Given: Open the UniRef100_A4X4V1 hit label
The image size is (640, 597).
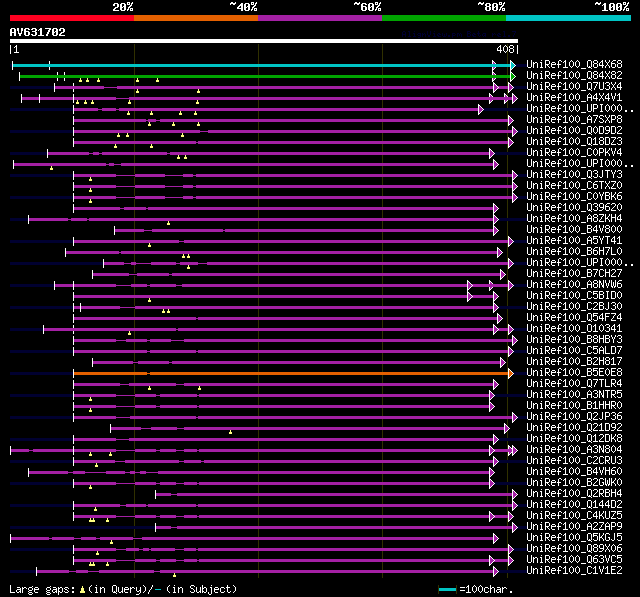Looking at the screenshot, I should (574, 98).
